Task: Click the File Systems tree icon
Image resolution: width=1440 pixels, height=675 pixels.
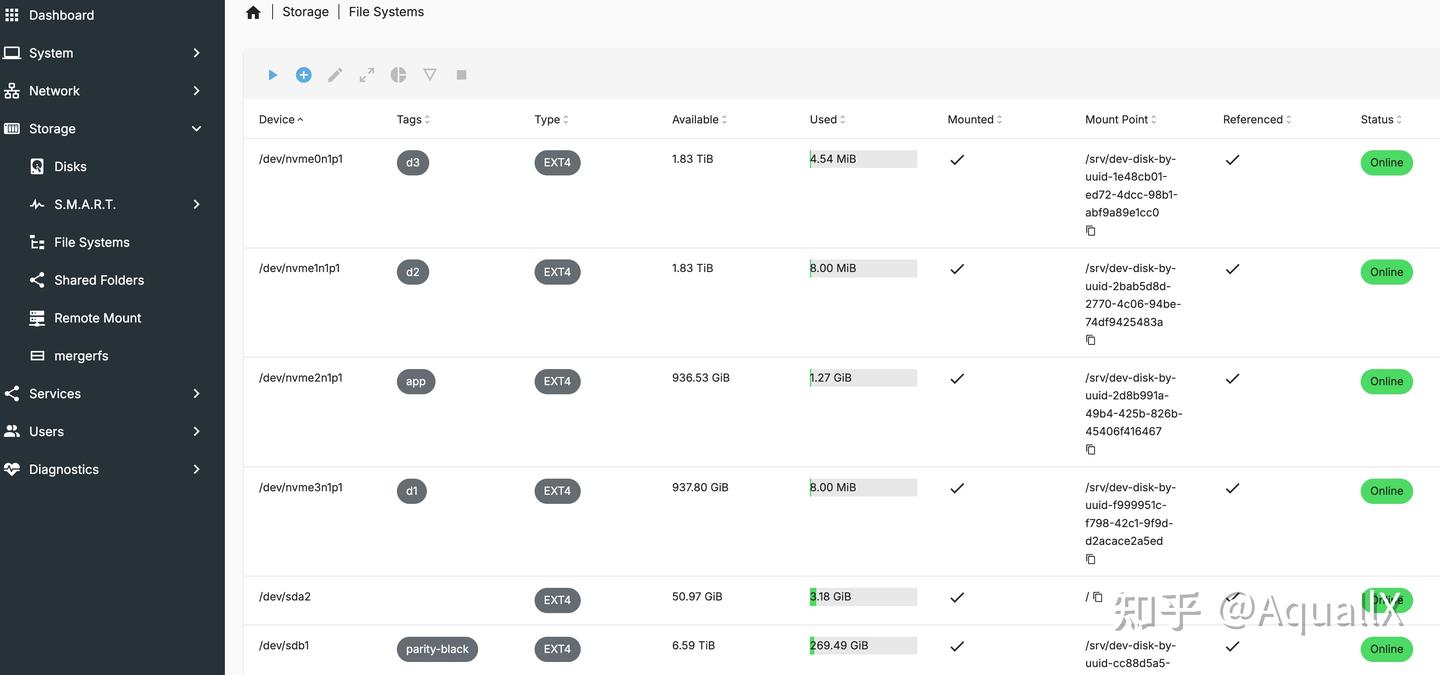Action: (37, 242)
